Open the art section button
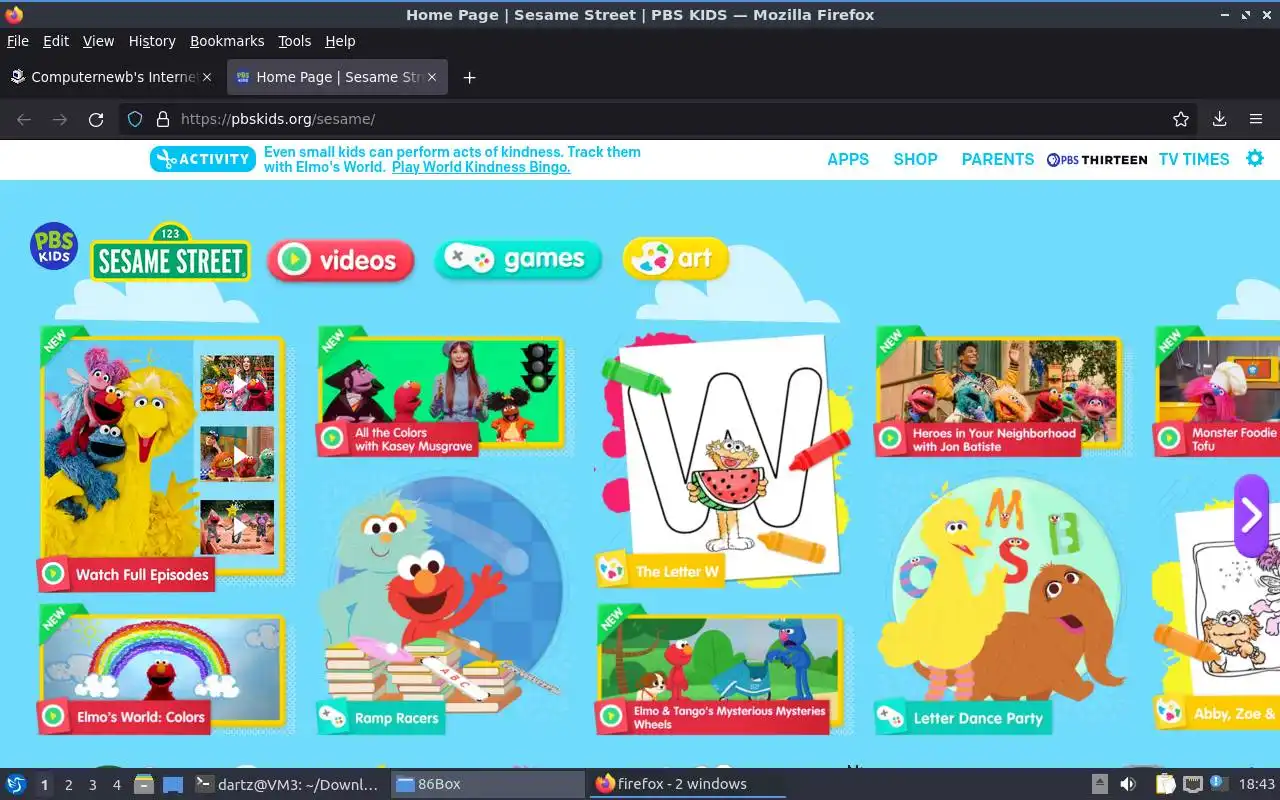The width and height of the screenshot is (1280, 800). (676, 259)
